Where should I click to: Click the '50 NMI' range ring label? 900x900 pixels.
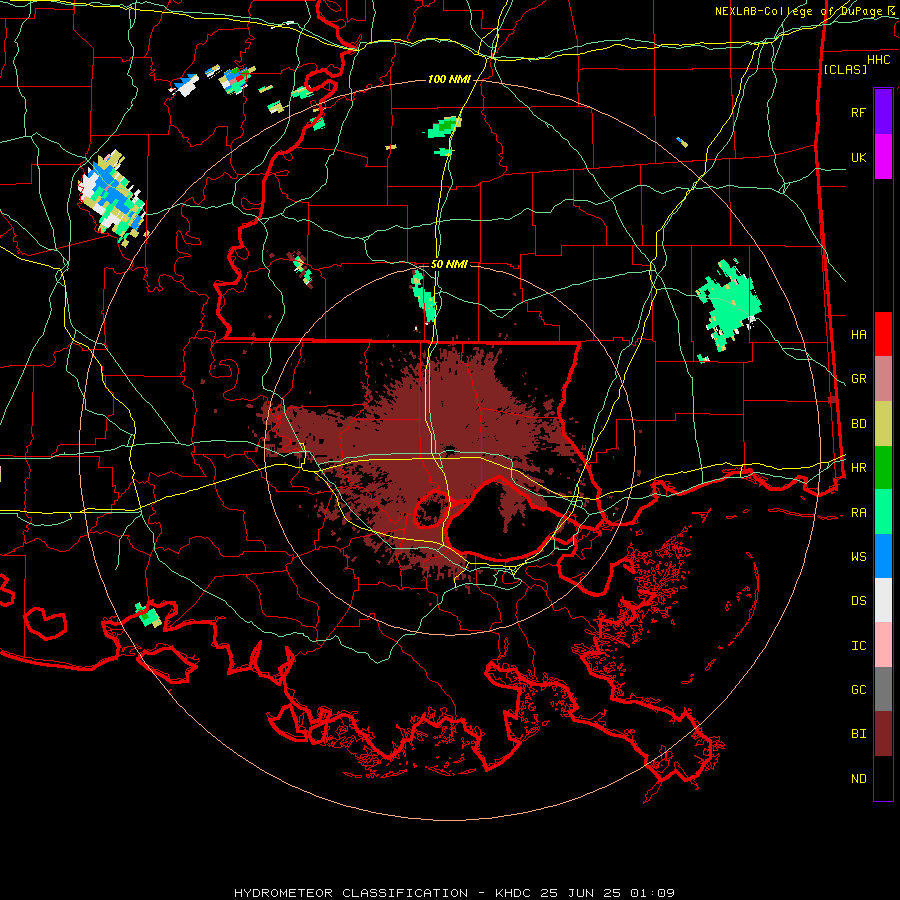(x=449, y=264)
